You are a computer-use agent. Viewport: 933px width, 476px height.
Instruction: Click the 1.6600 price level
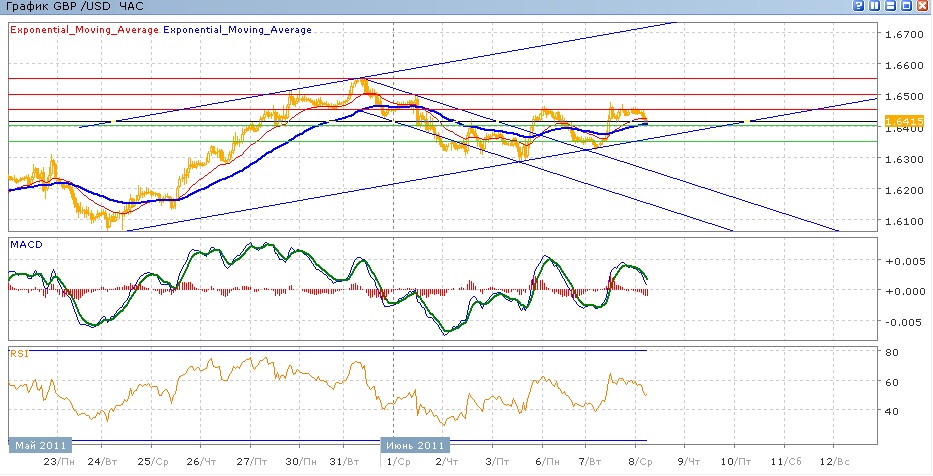905,65
